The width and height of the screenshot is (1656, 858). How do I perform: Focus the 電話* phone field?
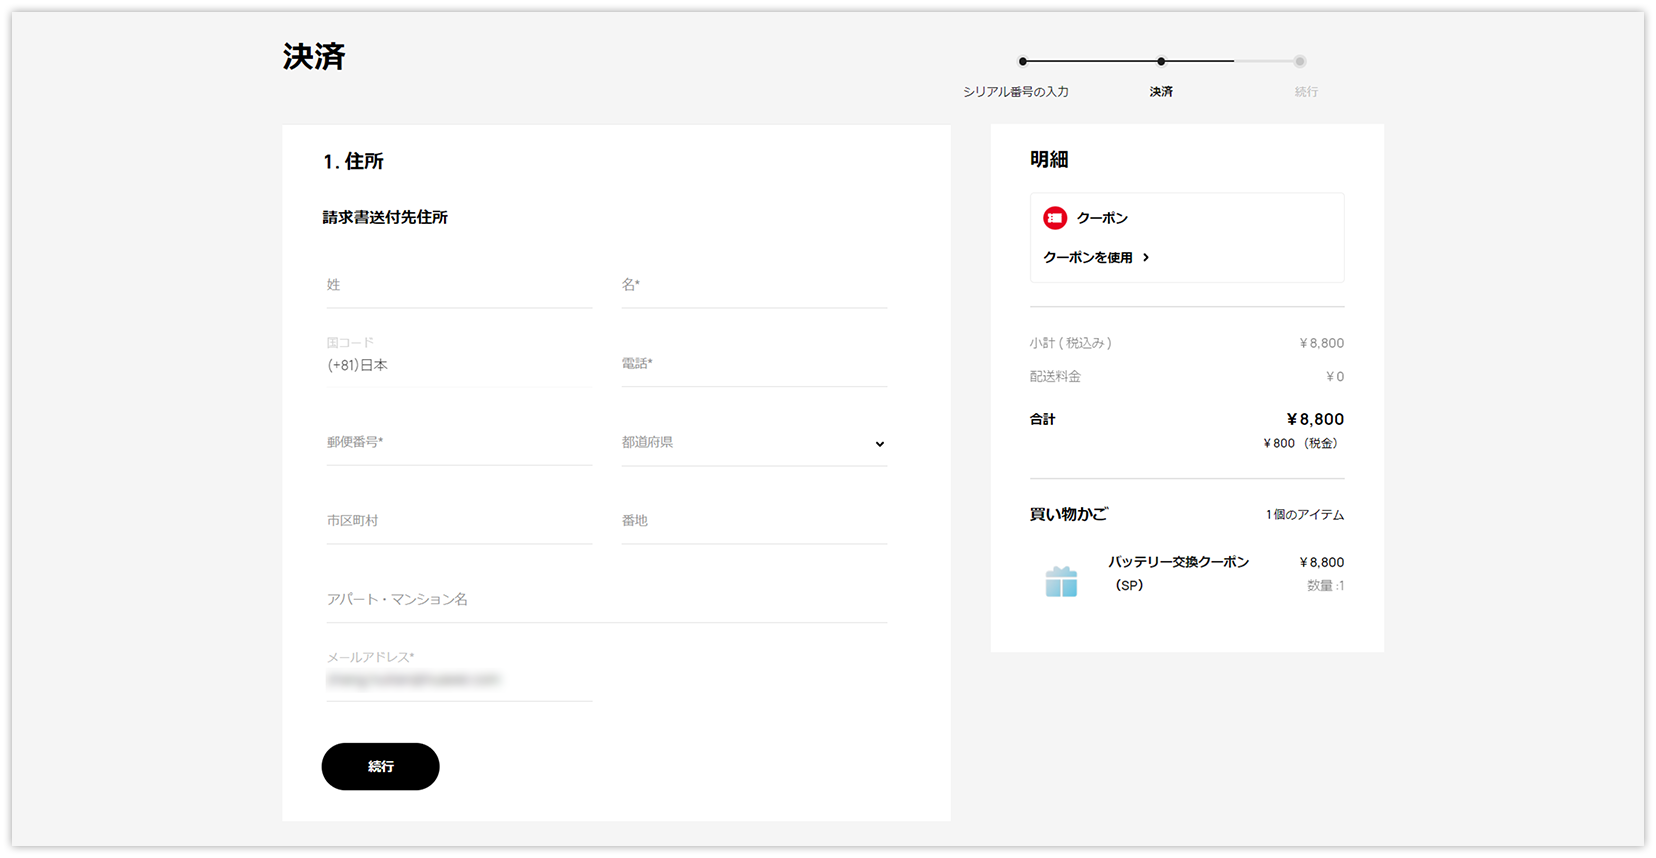point(754,364)
